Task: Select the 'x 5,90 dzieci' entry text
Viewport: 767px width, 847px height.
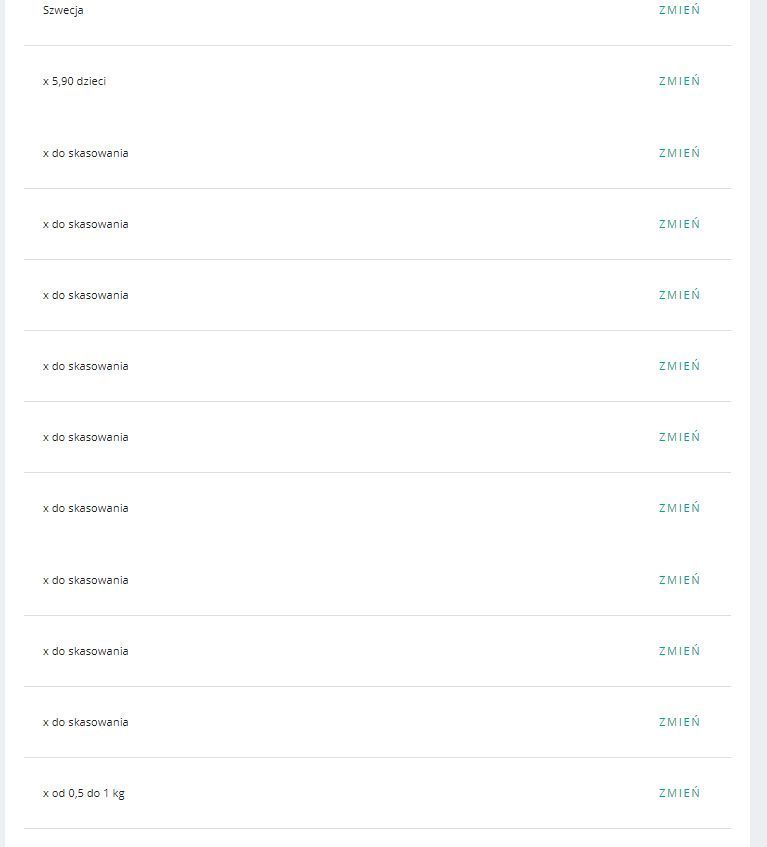Action: 74,81
